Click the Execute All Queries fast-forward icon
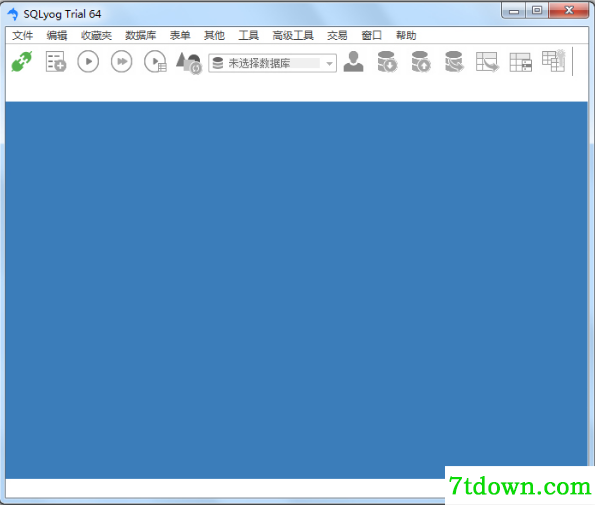 click(x=121, y=61)
